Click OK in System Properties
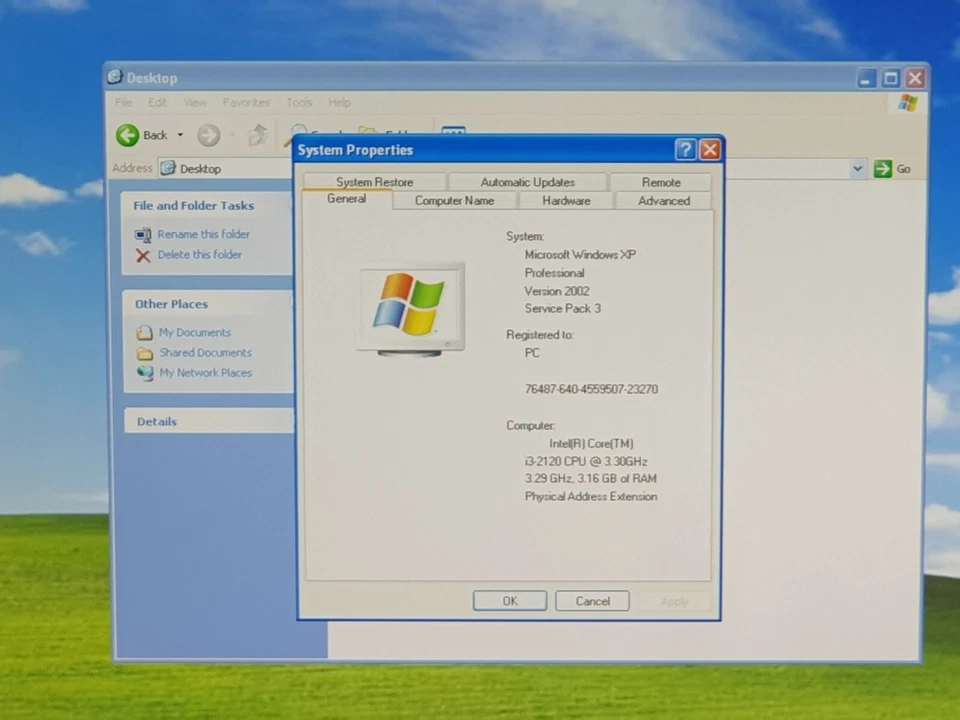The width and height of the screenshot is (960, 720). pyautogui.click(x=510, y=601)
